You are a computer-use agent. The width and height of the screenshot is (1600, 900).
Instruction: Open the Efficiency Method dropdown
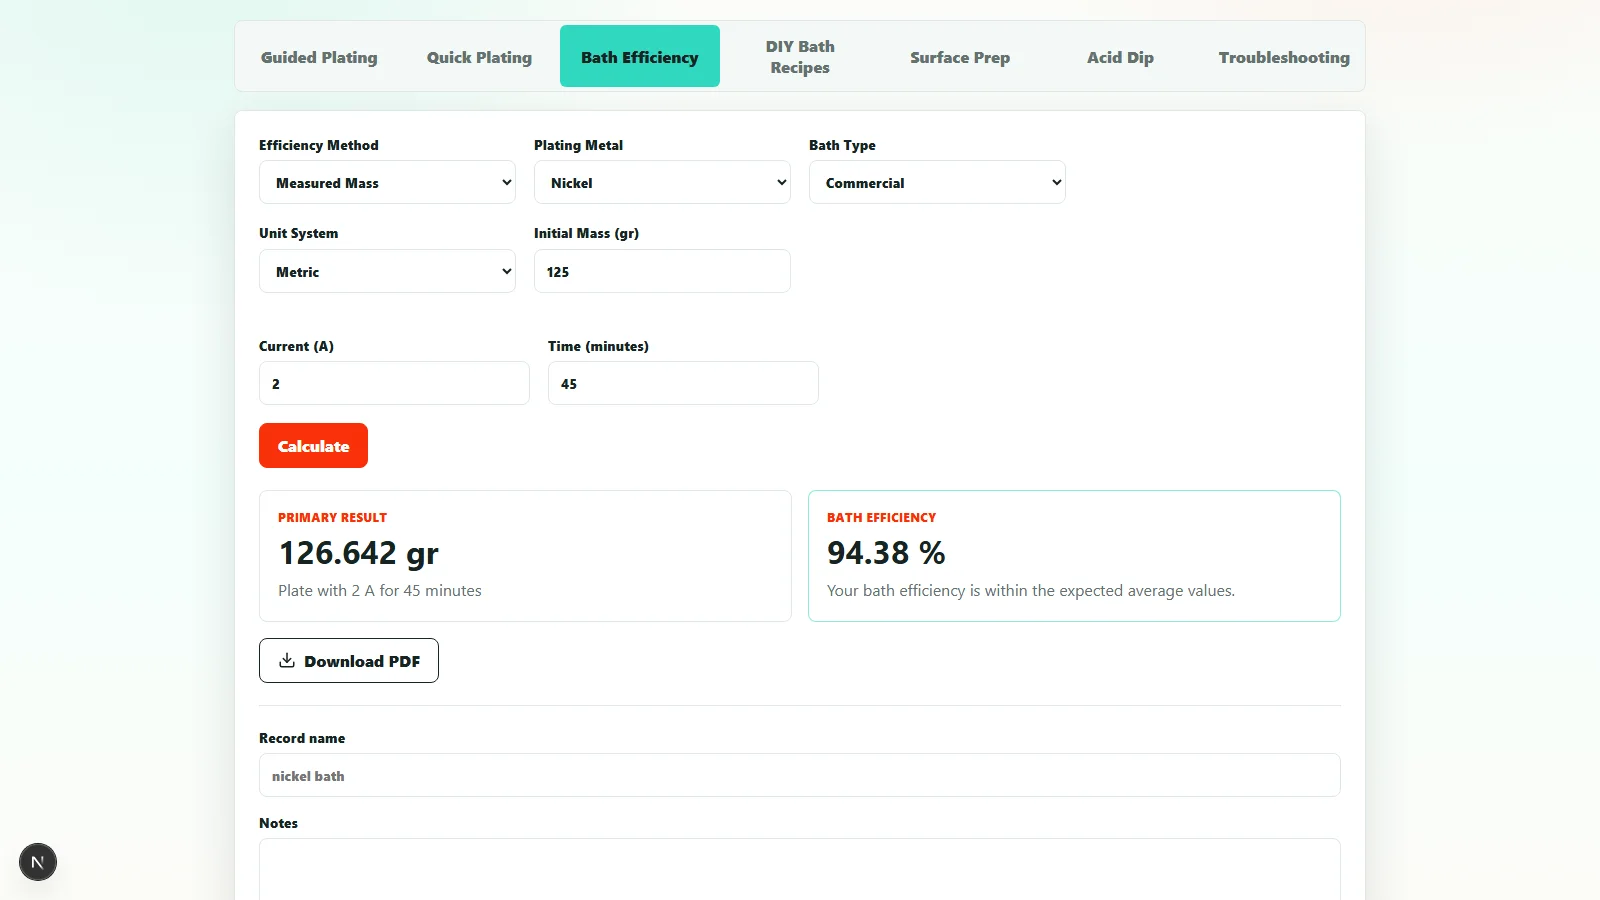click(x=387, y=183)
